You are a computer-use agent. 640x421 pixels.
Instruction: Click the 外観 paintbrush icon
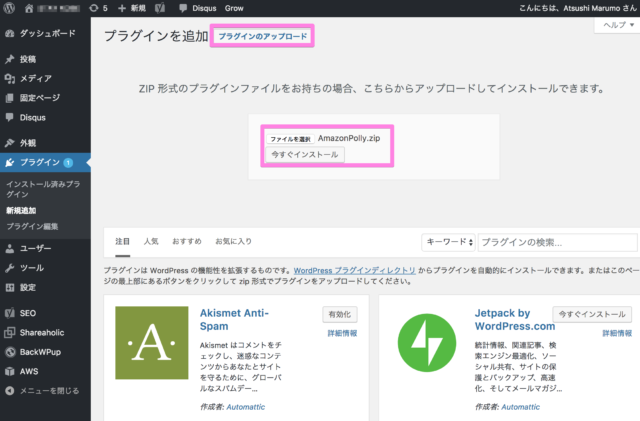click(10, 143)
